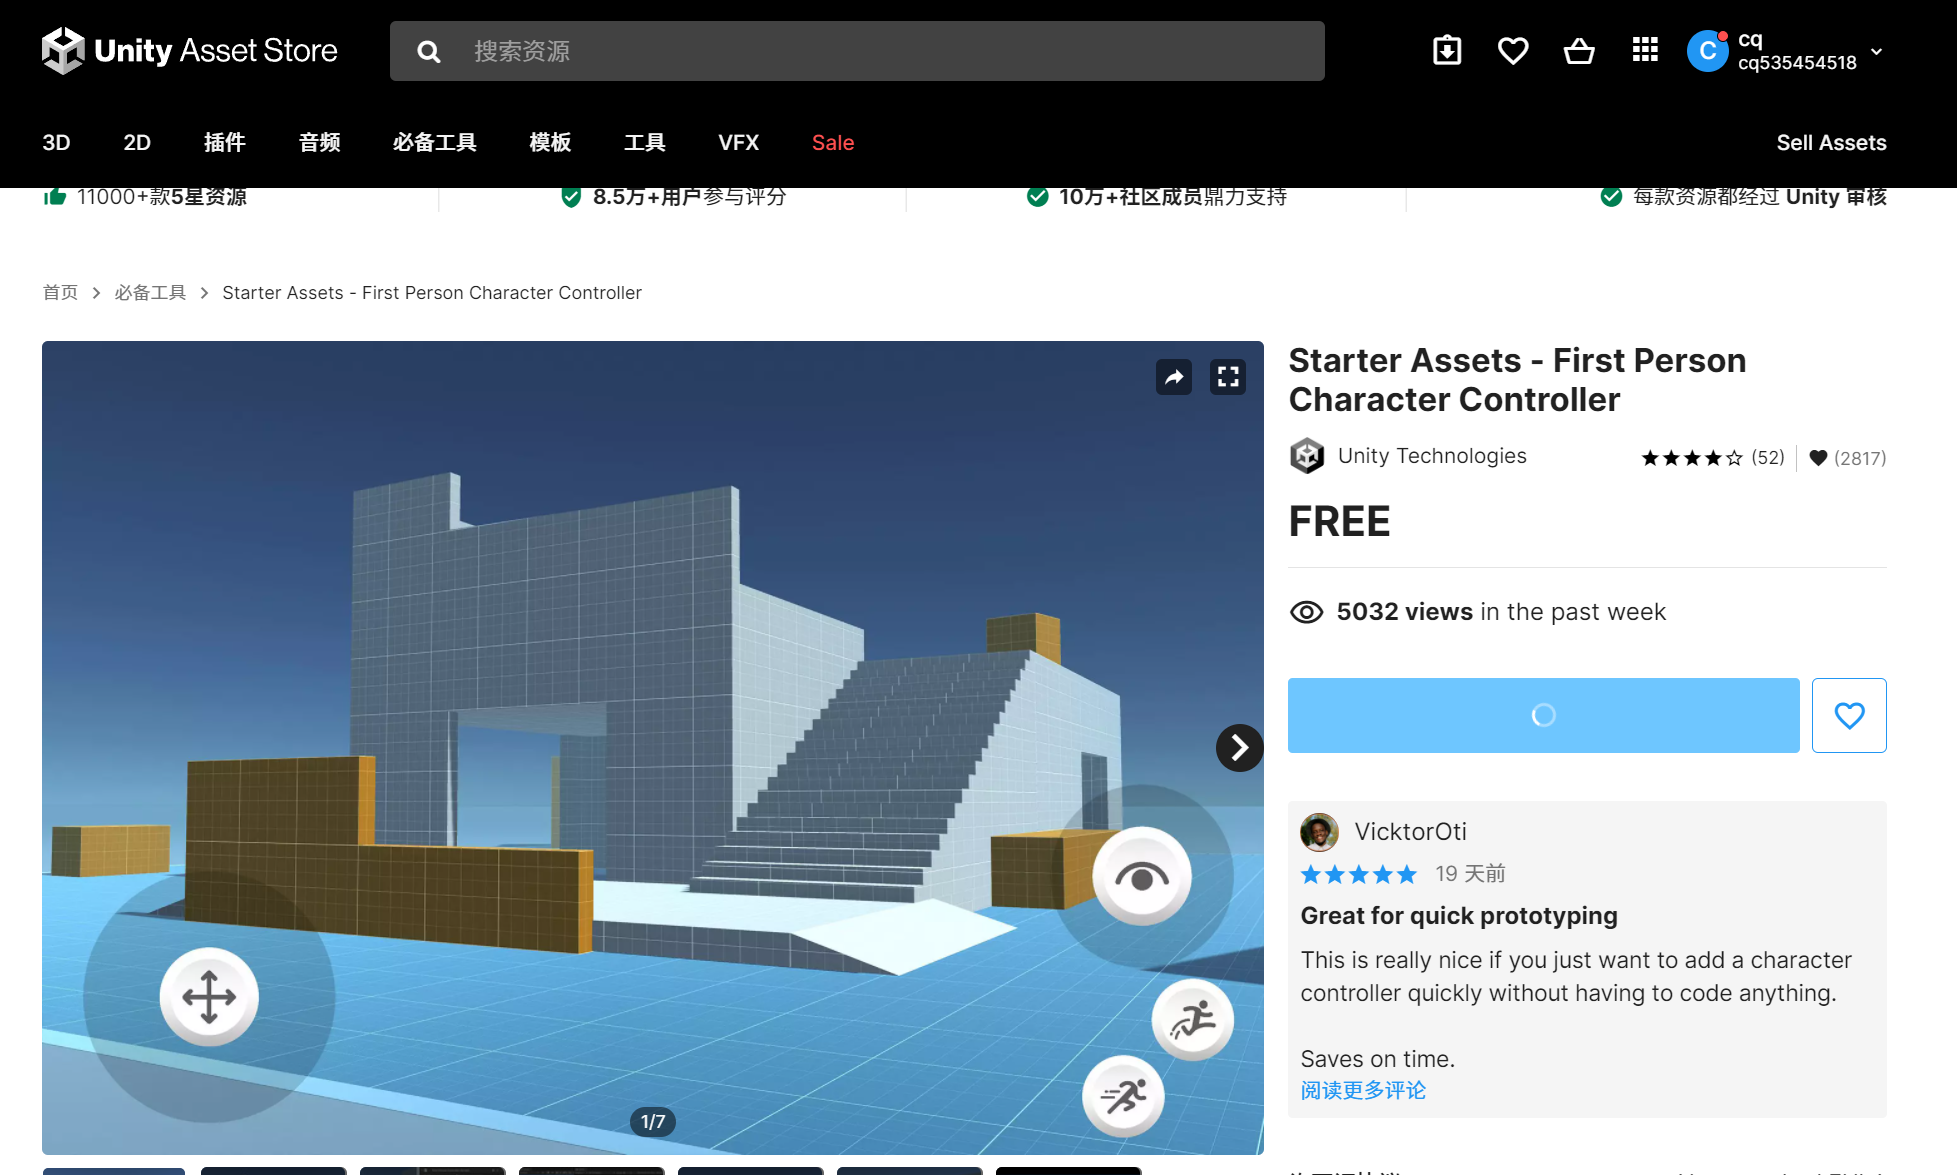Expand the account dropdown arrow
1957x1175 pixels.
(1877, 52)
